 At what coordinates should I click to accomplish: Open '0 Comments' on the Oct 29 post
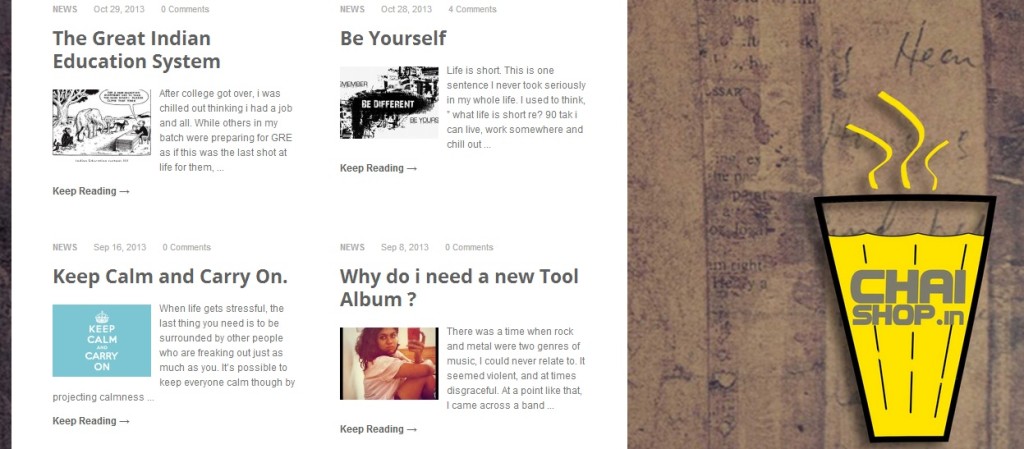coord(185,9)
